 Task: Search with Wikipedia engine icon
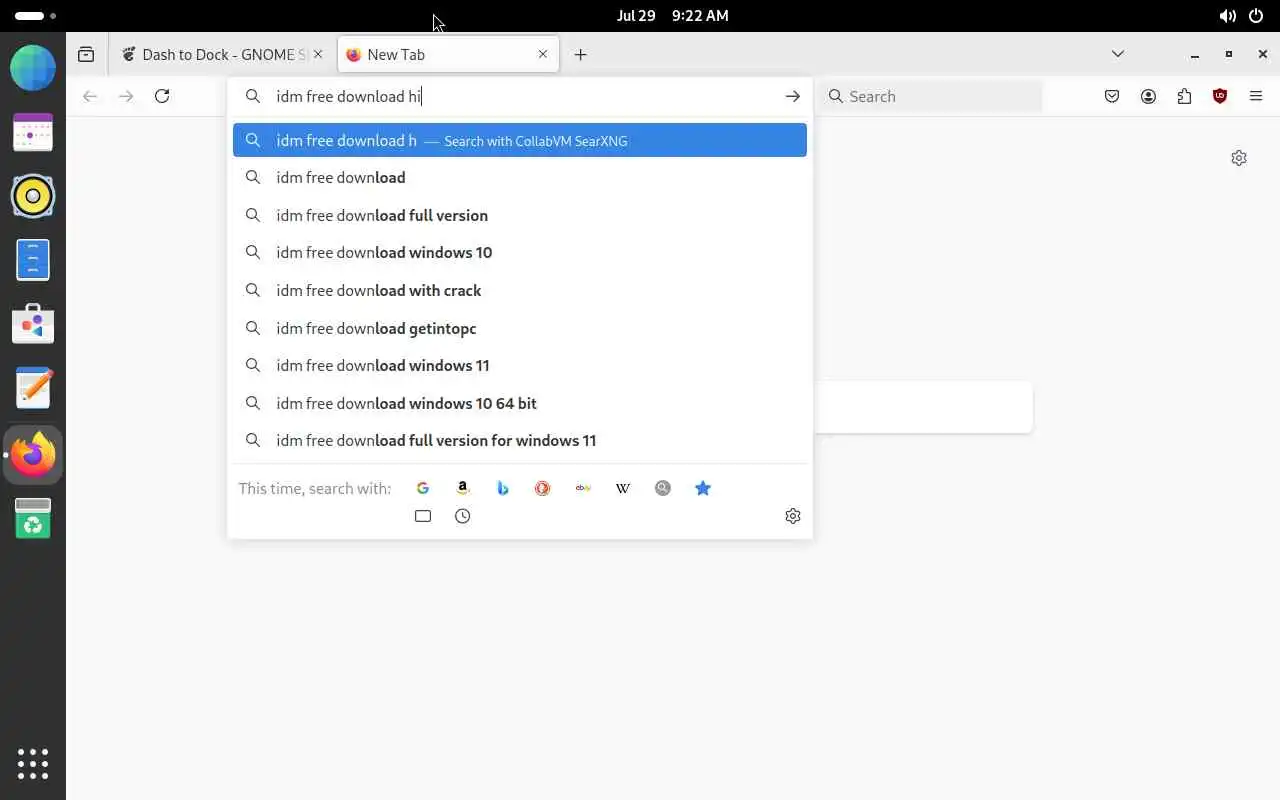click(x=623, y=488)
